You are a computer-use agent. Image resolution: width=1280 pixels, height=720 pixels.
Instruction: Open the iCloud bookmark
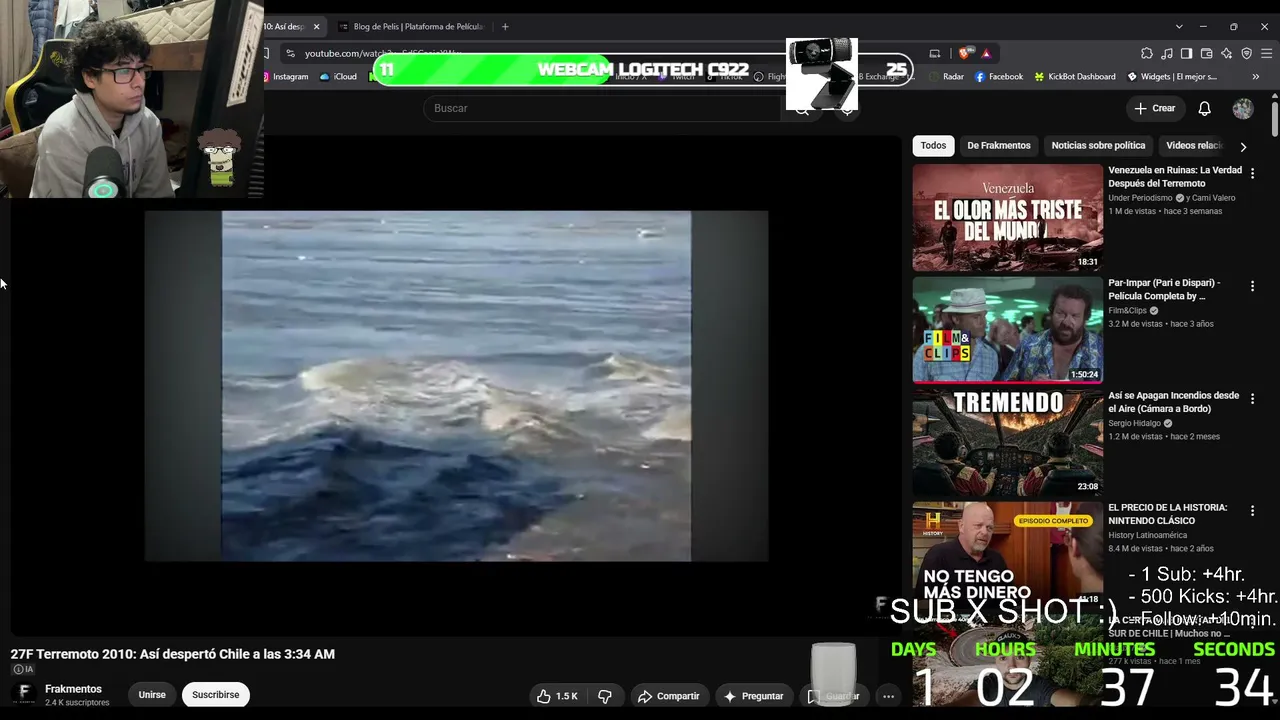[339, 76]
